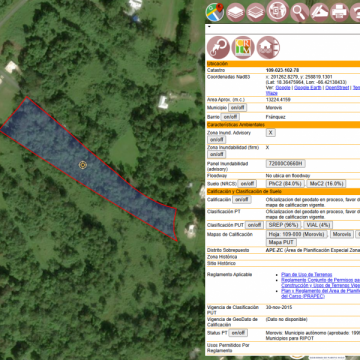The height and width of the screenshot is (360, 360).
Task: Click the circular arrow pointer icon
Action: 218,47
